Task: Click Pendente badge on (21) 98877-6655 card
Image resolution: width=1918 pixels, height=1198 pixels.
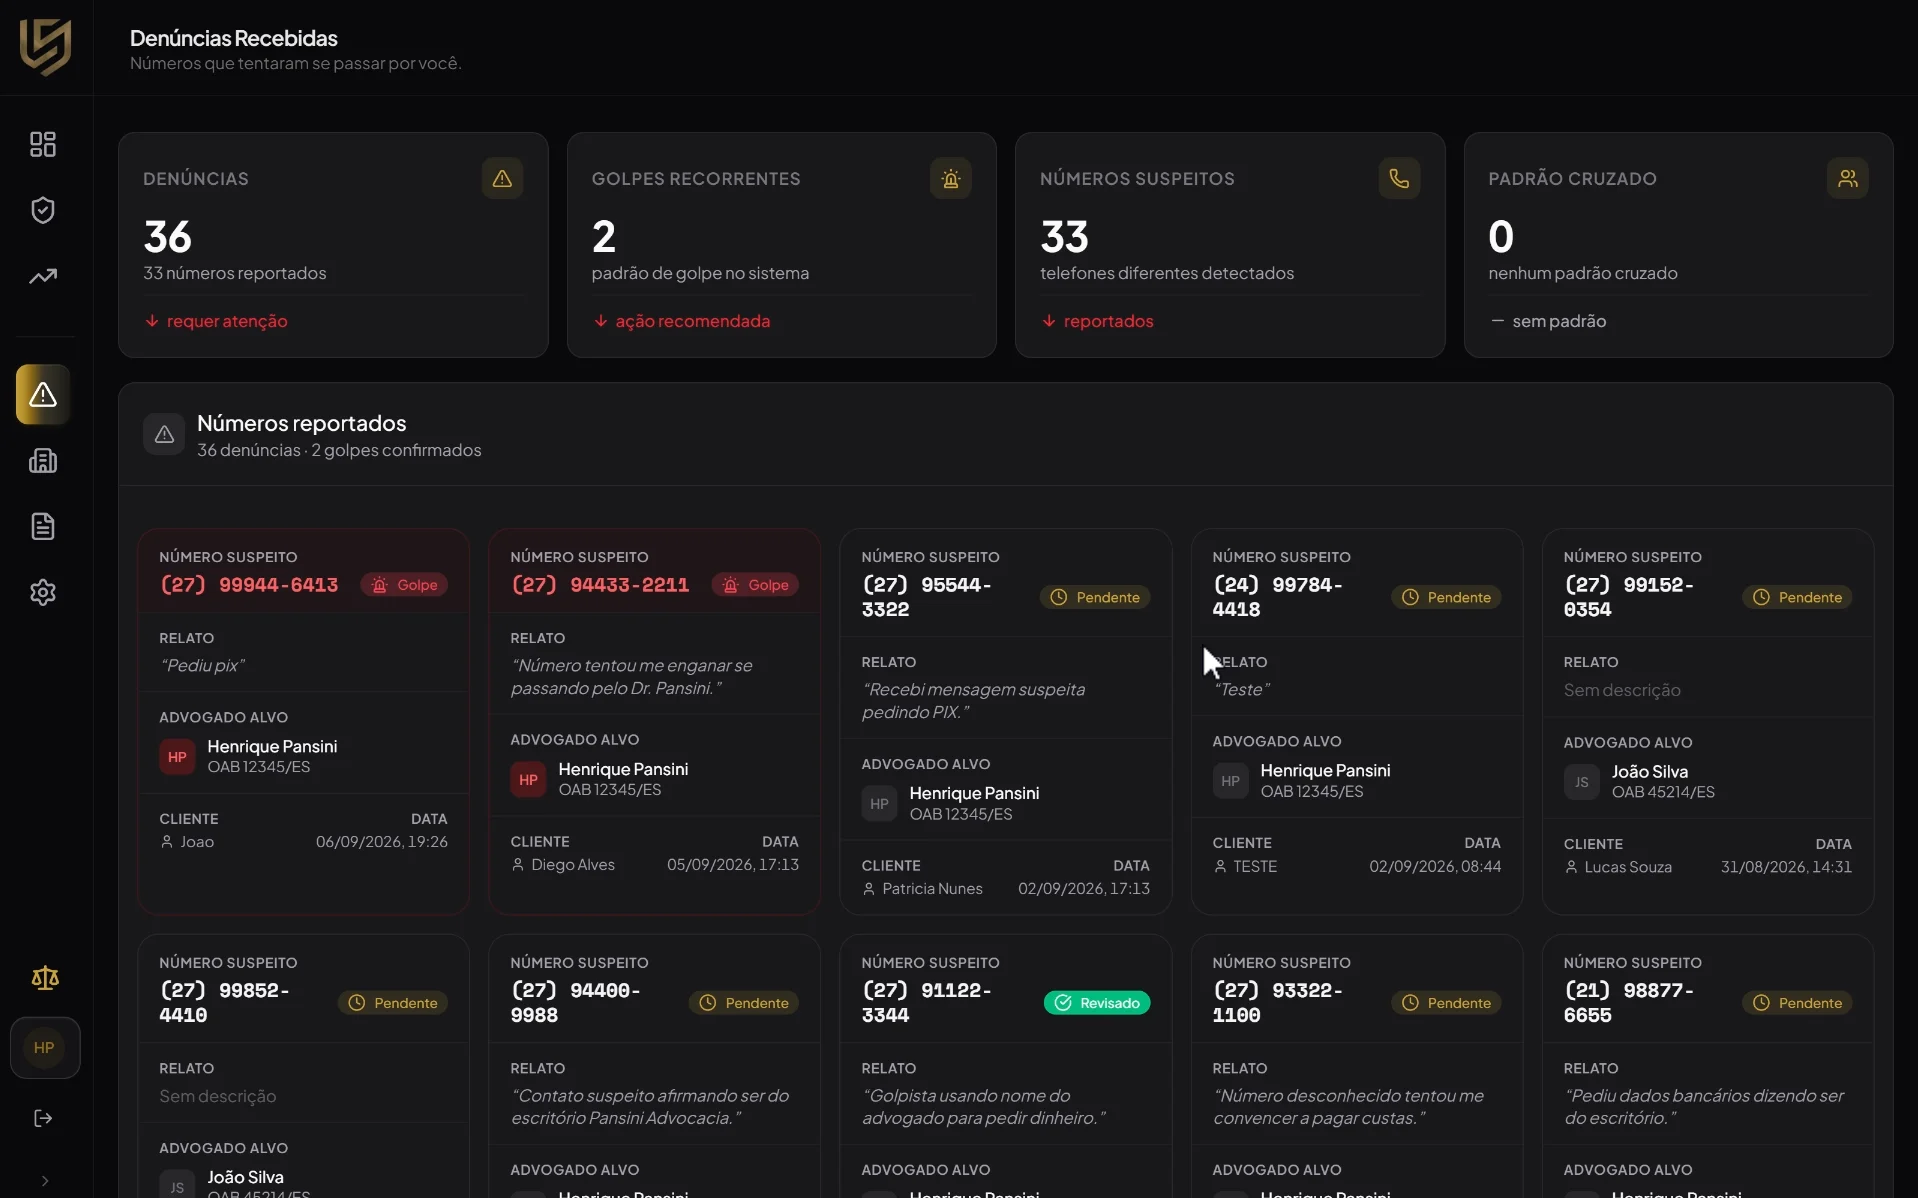Action: click(1798, 1003)
